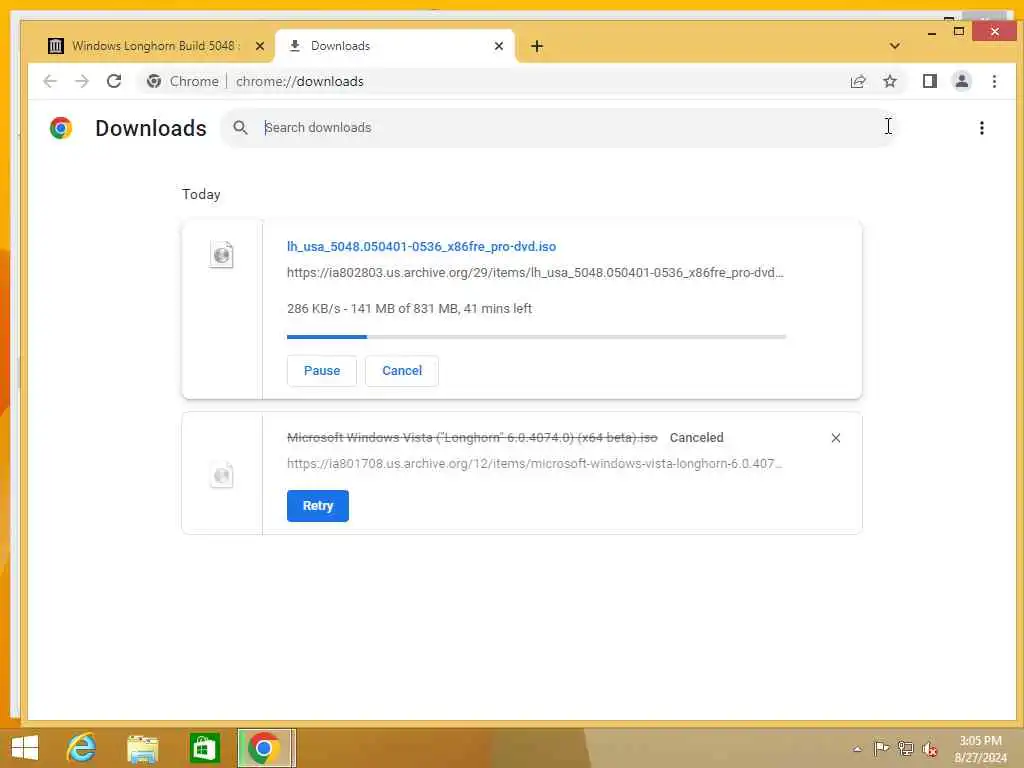The height and width of the screenshot is (768, 1024).
Task: Remove canceled Vista Longhorn entry with X
Action: click(836, 438)
